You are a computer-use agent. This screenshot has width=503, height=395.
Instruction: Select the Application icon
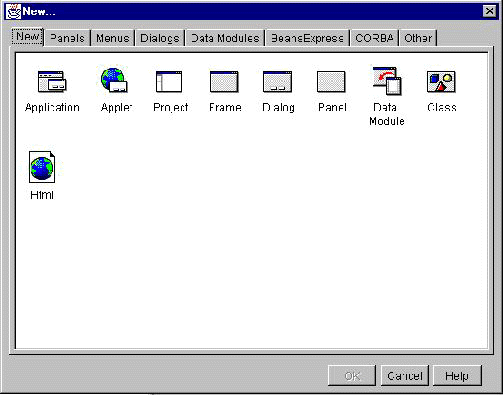point(52,82)
